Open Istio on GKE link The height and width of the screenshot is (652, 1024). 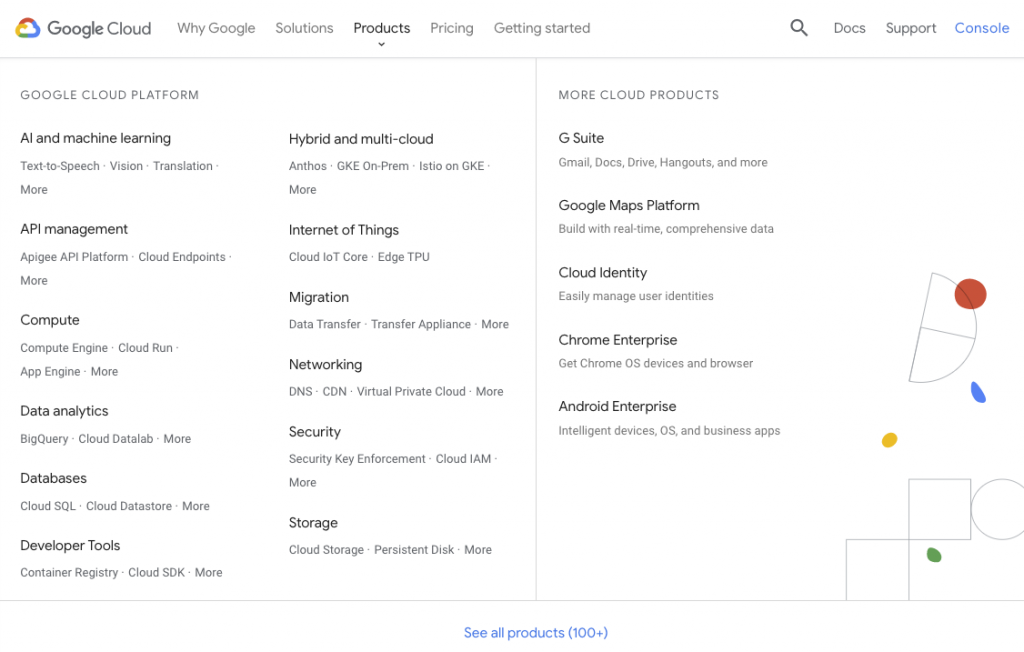point(451,166)
